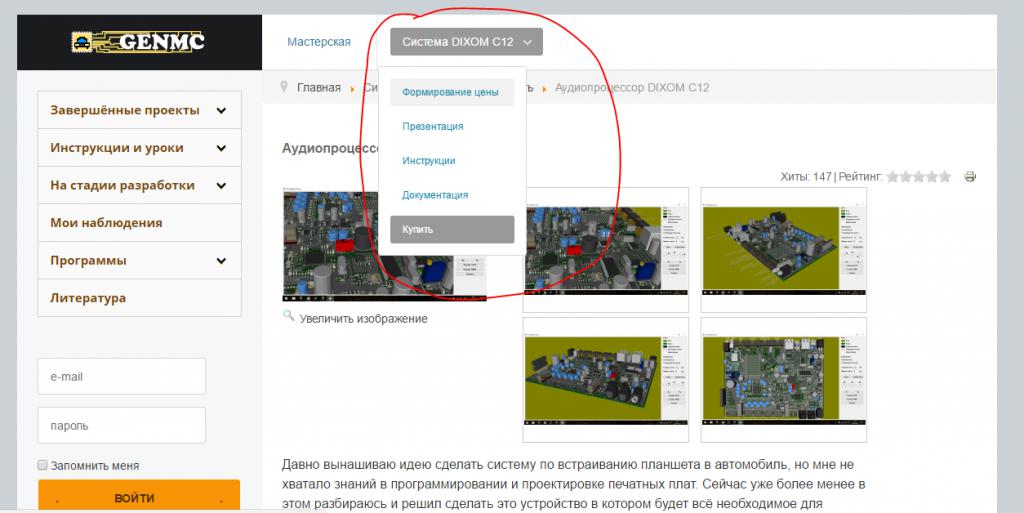Rate article with the fifth star
This screenshot has height=513, width=1024.
945,177
